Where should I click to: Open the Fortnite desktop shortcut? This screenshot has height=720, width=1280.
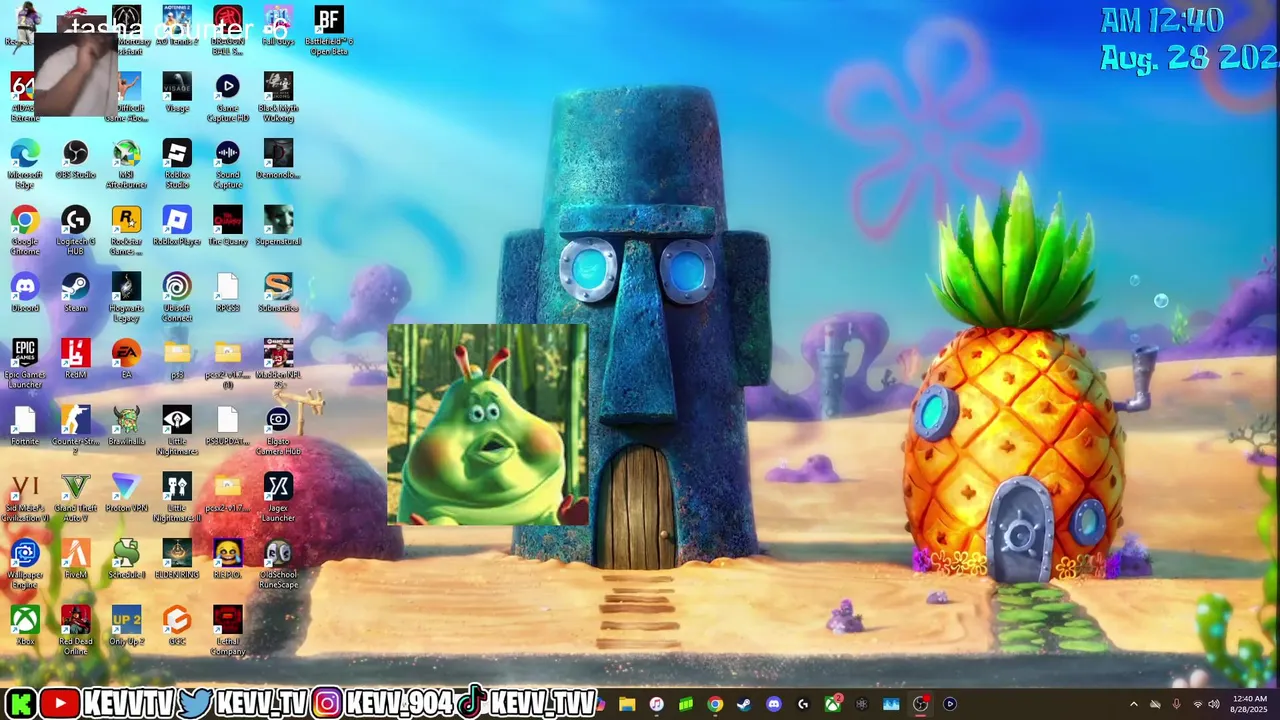[x=25, y=426]
